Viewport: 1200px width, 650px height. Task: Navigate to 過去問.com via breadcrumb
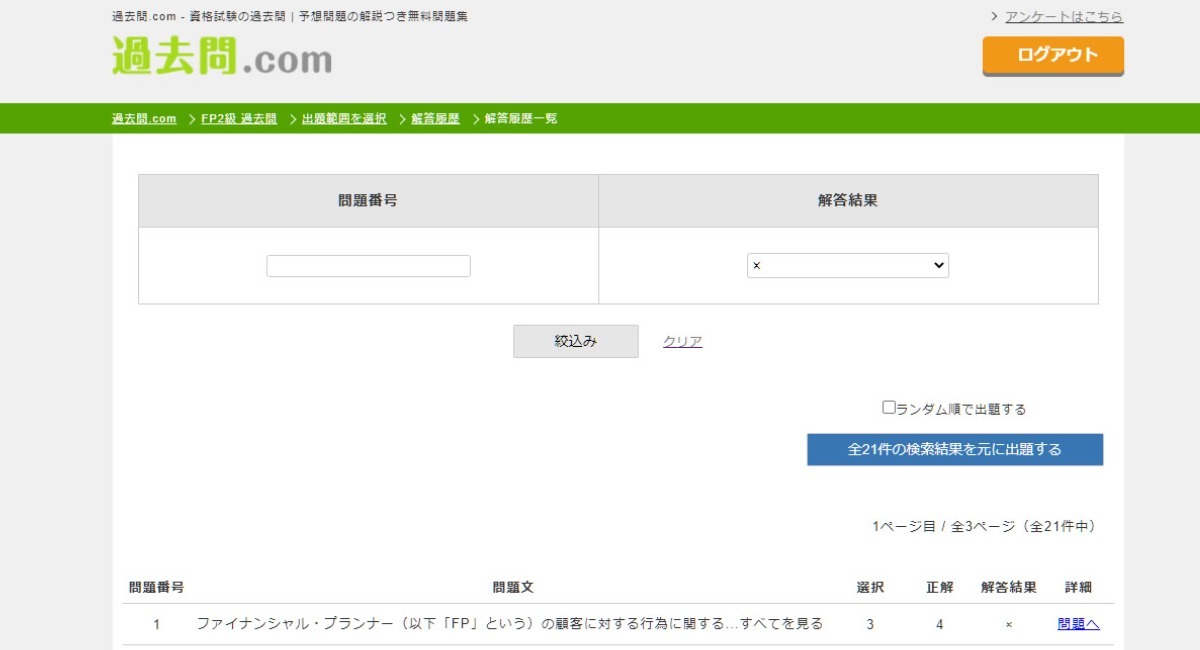pos(143,118)
